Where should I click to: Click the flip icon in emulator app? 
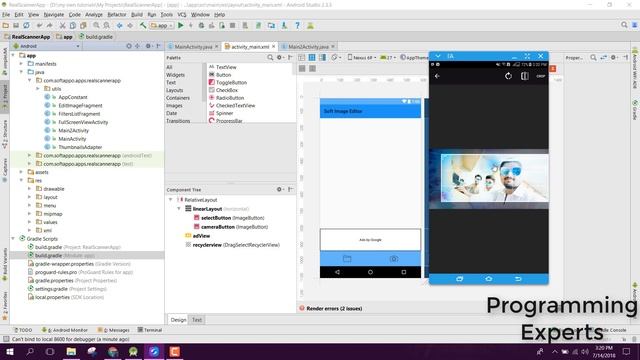click(x=524, y=76)
